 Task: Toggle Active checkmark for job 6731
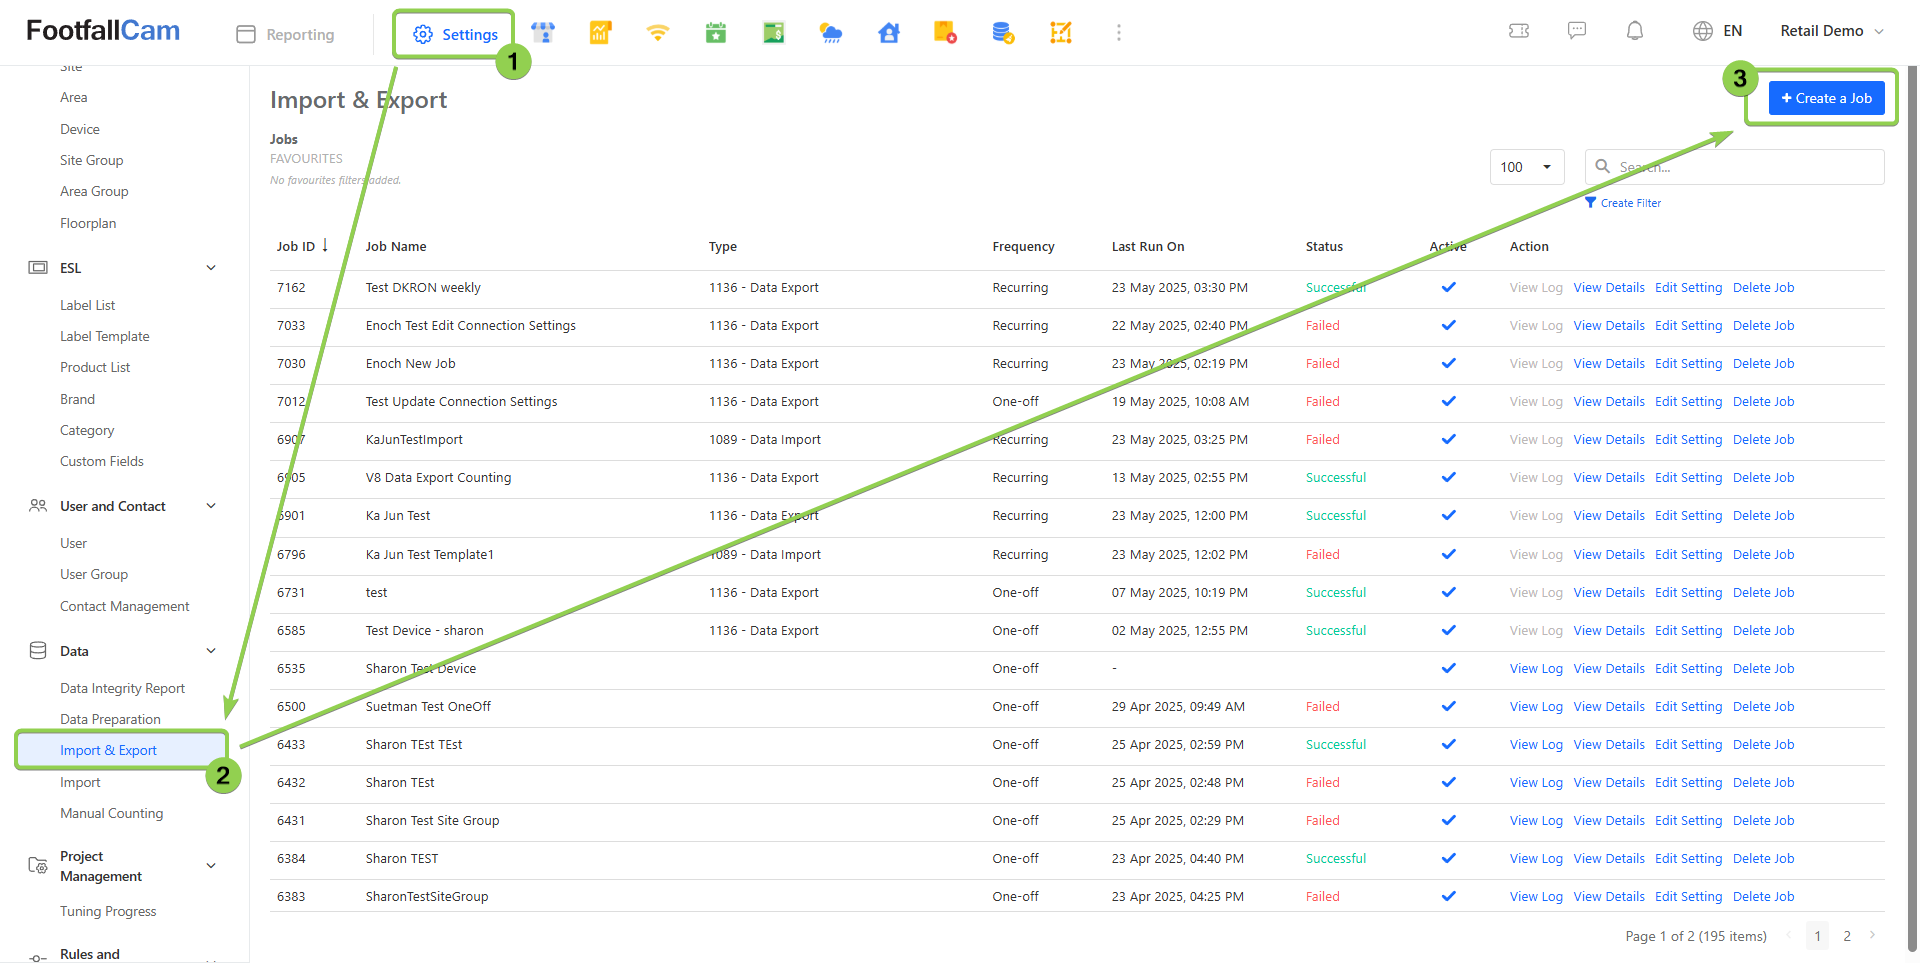coord(1448,592)
